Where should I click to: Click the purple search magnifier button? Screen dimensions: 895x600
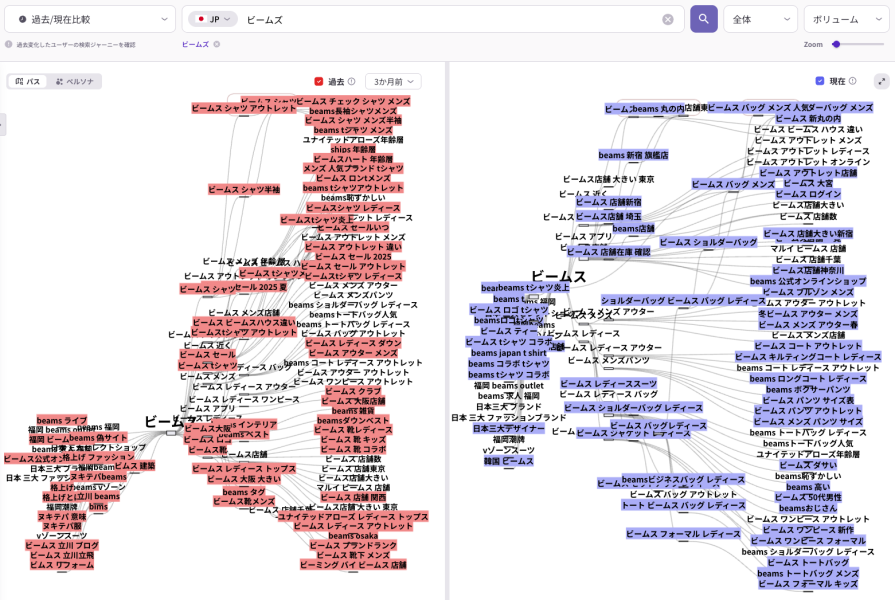[x=703, y=19]
